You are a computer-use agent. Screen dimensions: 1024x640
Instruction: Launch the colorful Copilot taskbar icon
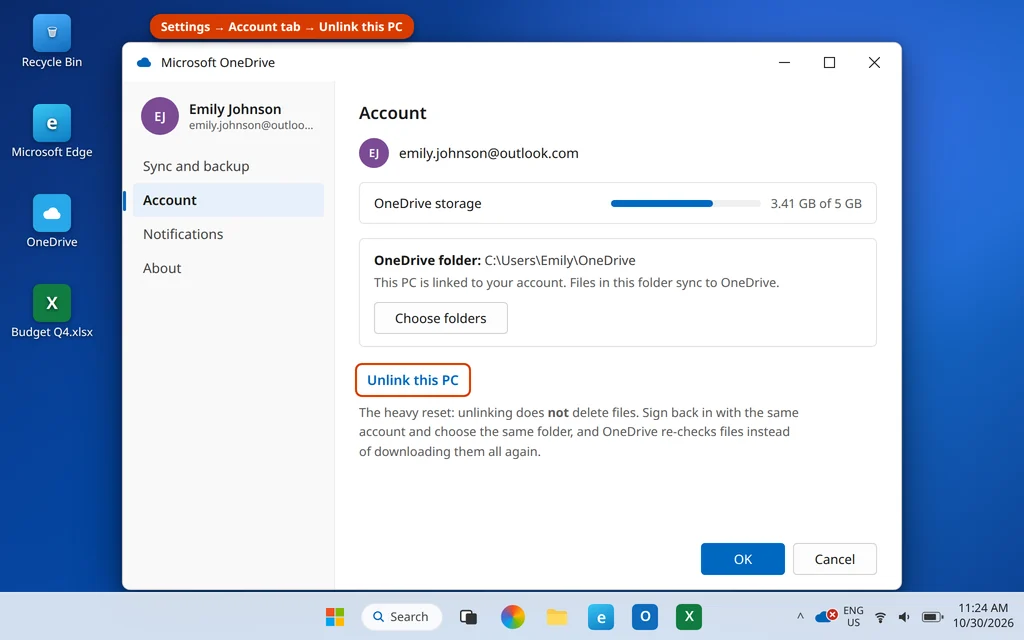pos(513,616)
